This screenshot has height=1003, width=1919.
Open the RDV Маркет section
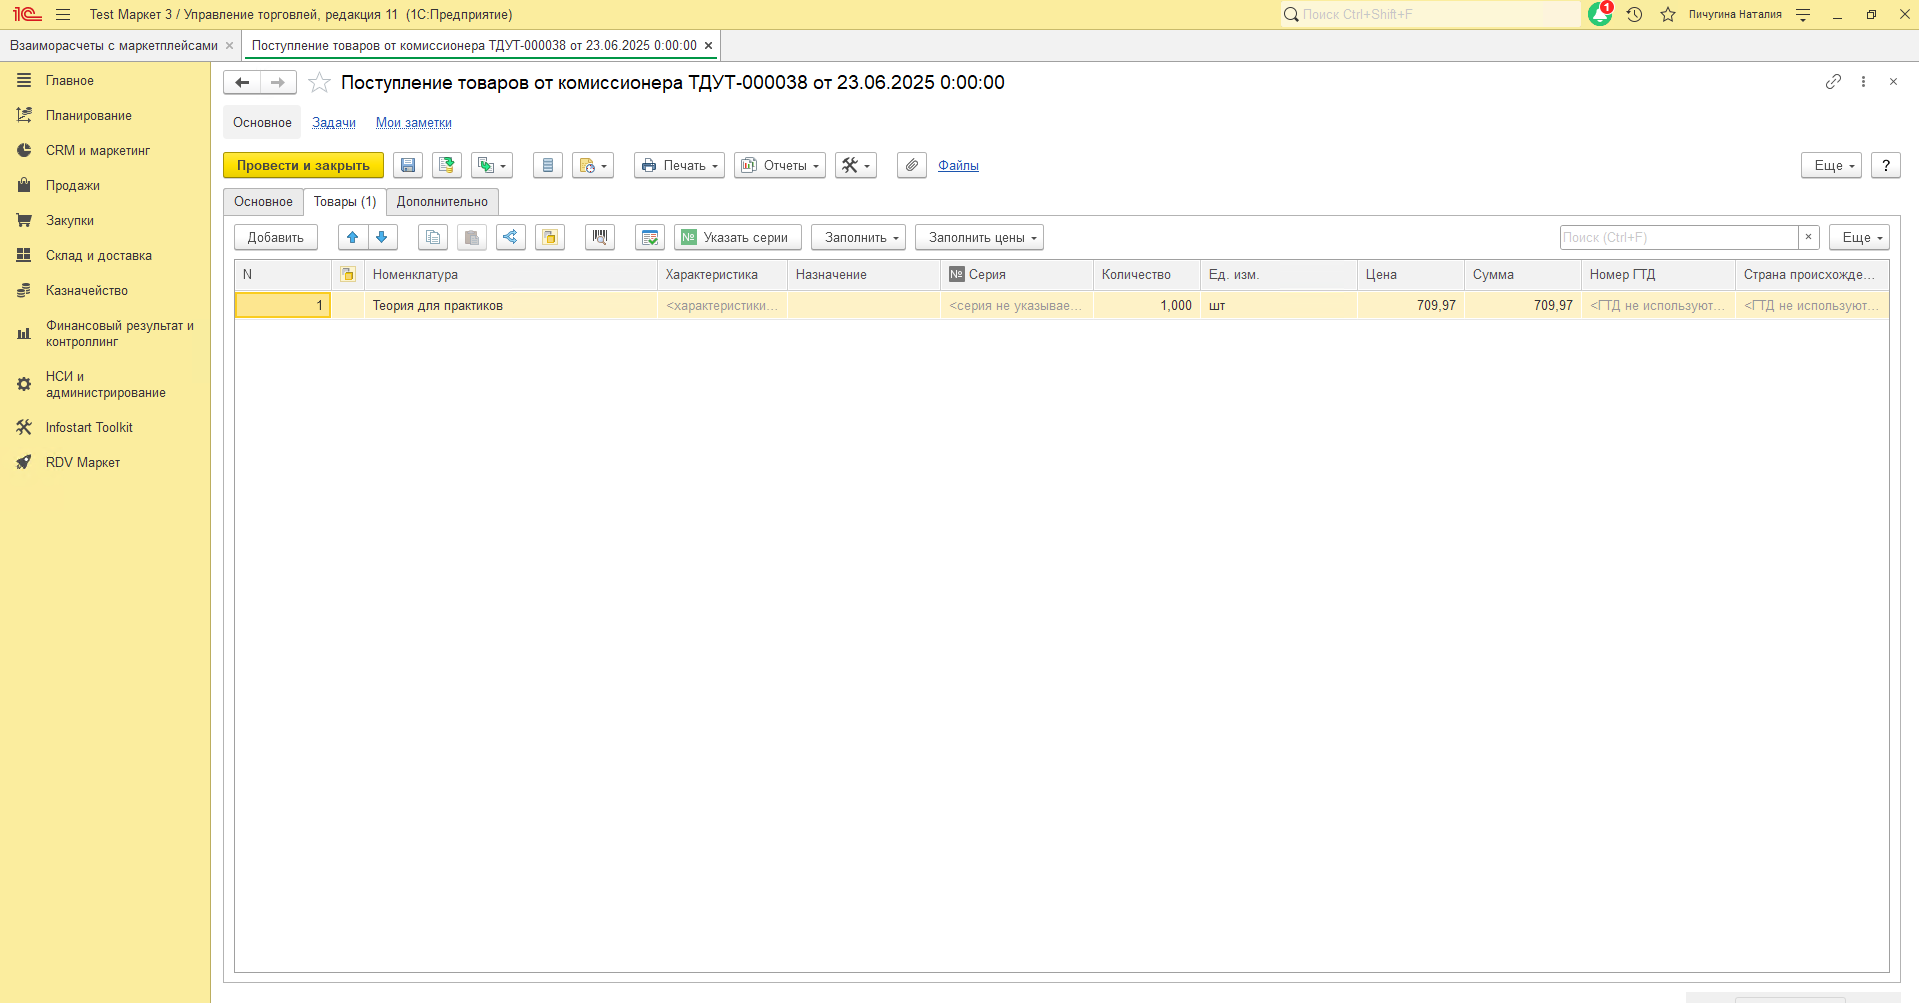click(x=83, y=462)
